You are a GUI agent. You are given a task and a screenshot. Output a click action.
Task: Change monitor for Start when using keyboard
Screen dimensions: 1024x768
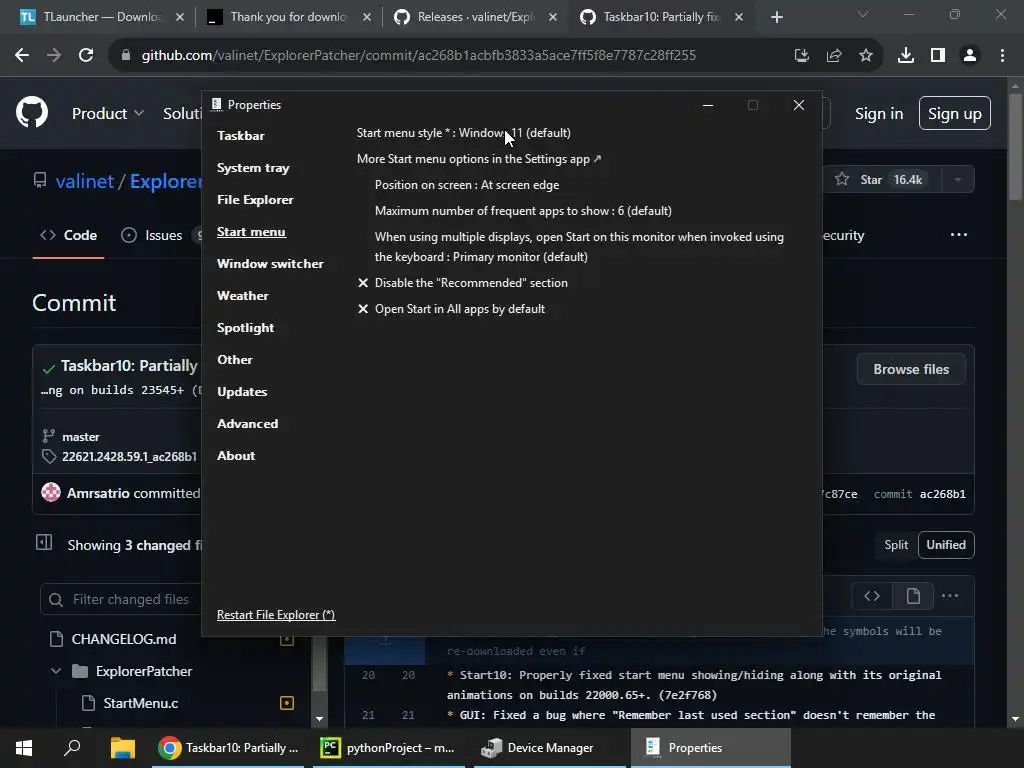pos(579,247)
